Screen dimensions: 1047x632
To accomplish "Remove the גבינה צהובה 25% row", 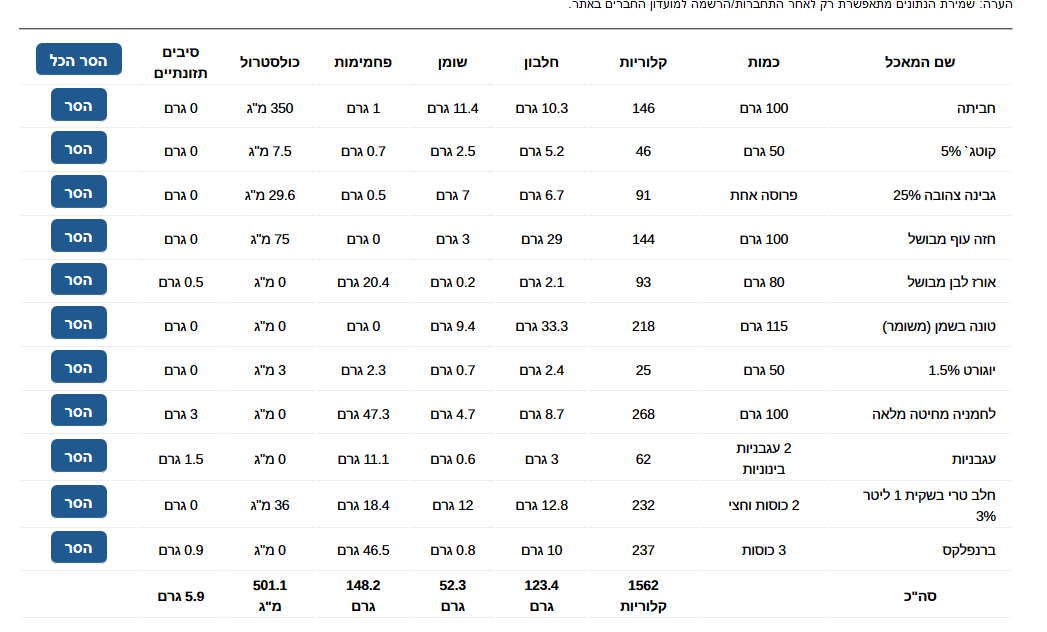I will (79, 192).
